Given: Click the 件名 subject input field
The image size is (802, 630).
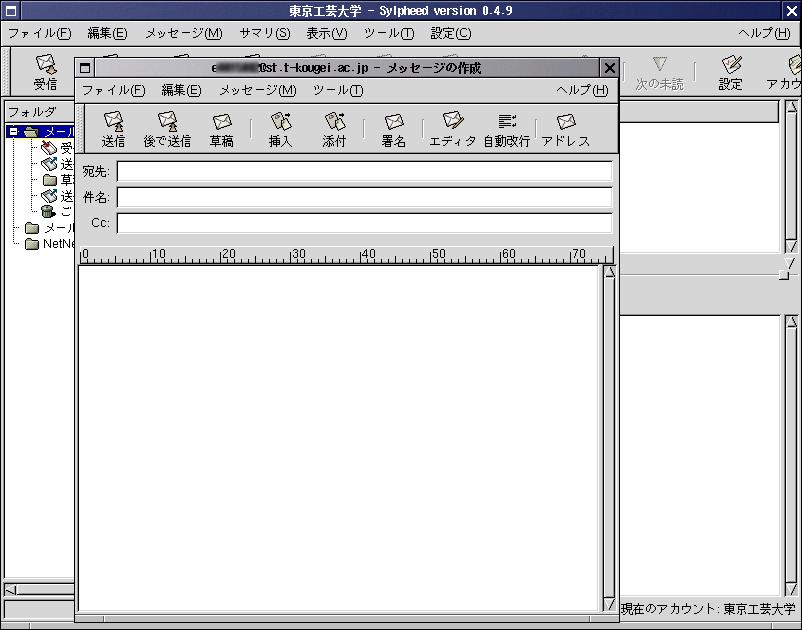Looking at the screenshot, I should [364, 197].
